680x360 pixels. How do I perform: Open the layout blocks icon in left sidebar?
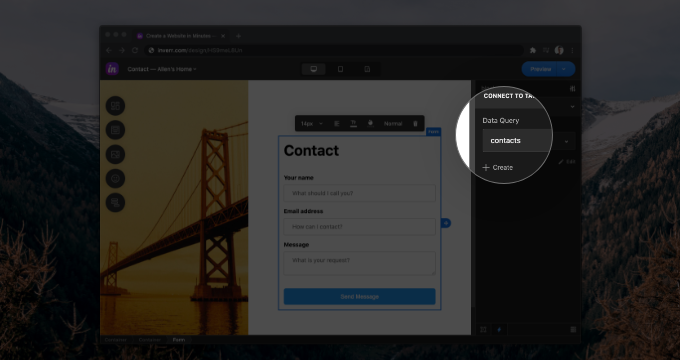pos(115,106)
